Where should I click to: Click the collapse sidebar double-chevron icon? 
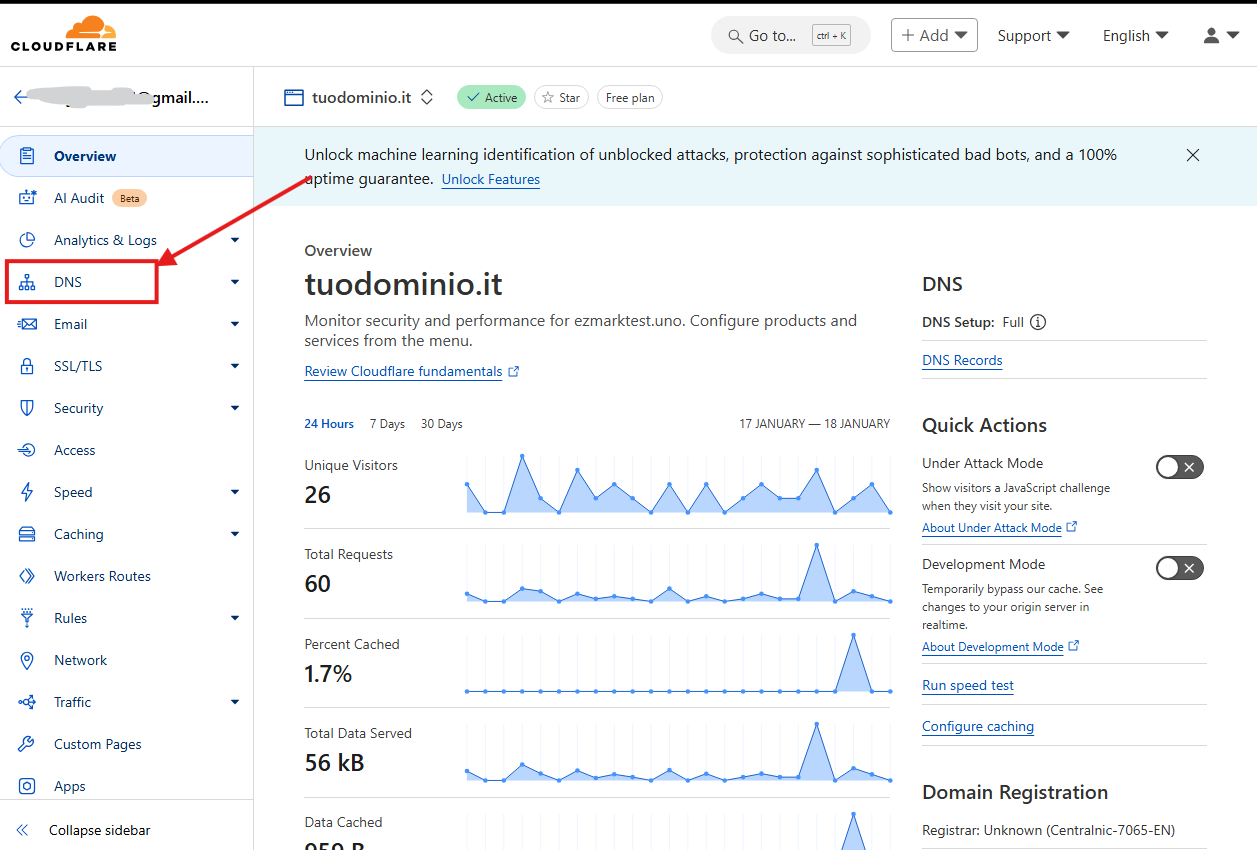(x=22, y=830)
